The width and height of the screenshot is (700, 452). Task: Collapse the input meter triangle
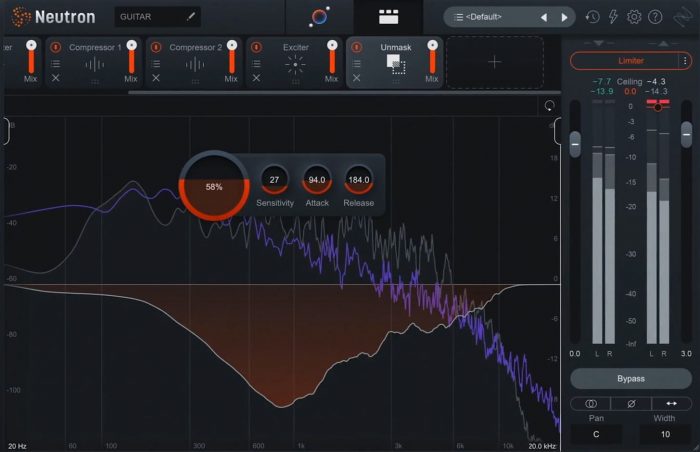pyautogui.click(x=599, y=43)
